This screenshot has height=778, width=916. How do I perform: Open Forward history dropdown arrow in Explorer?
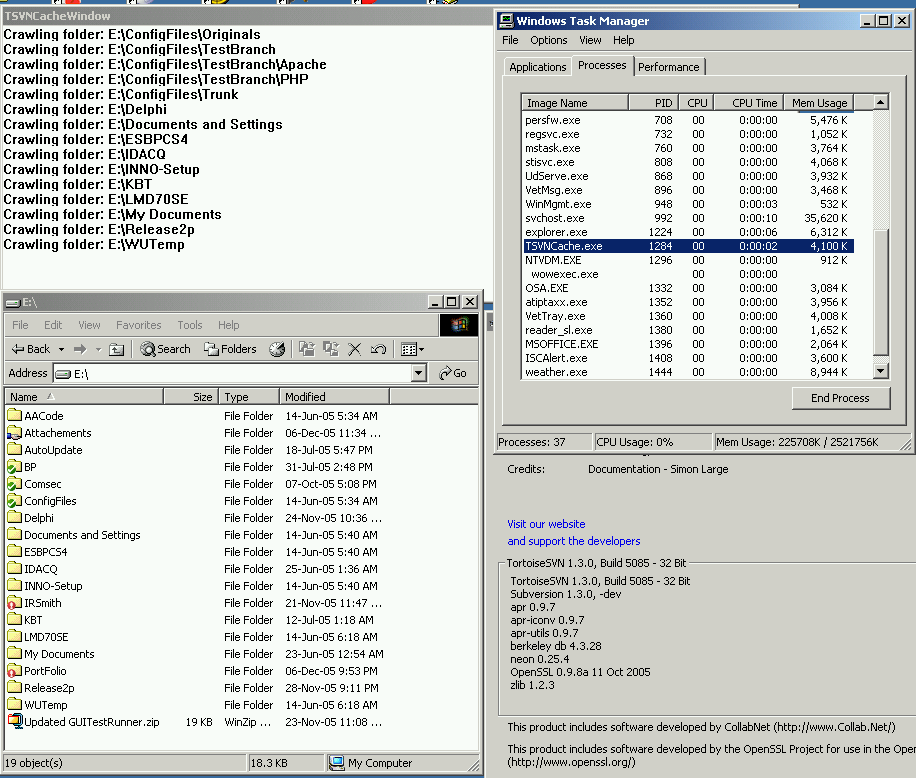(x=98, y=349)
